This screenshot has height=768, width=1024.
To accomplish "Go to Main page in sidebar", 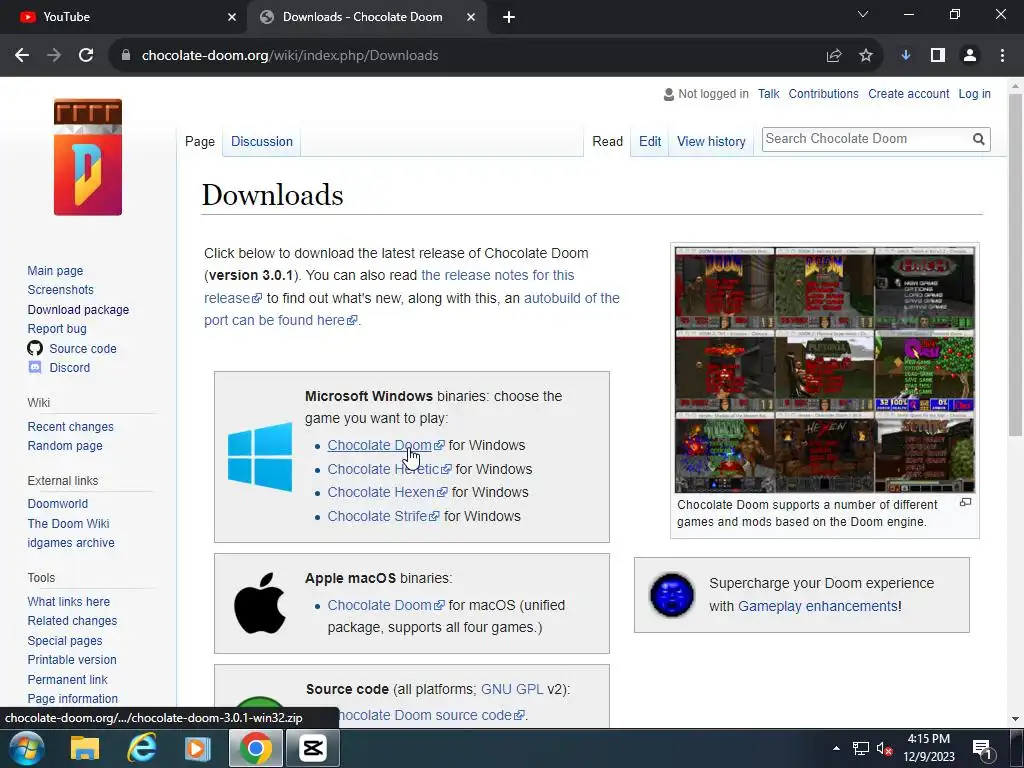I will coord(56,270).
